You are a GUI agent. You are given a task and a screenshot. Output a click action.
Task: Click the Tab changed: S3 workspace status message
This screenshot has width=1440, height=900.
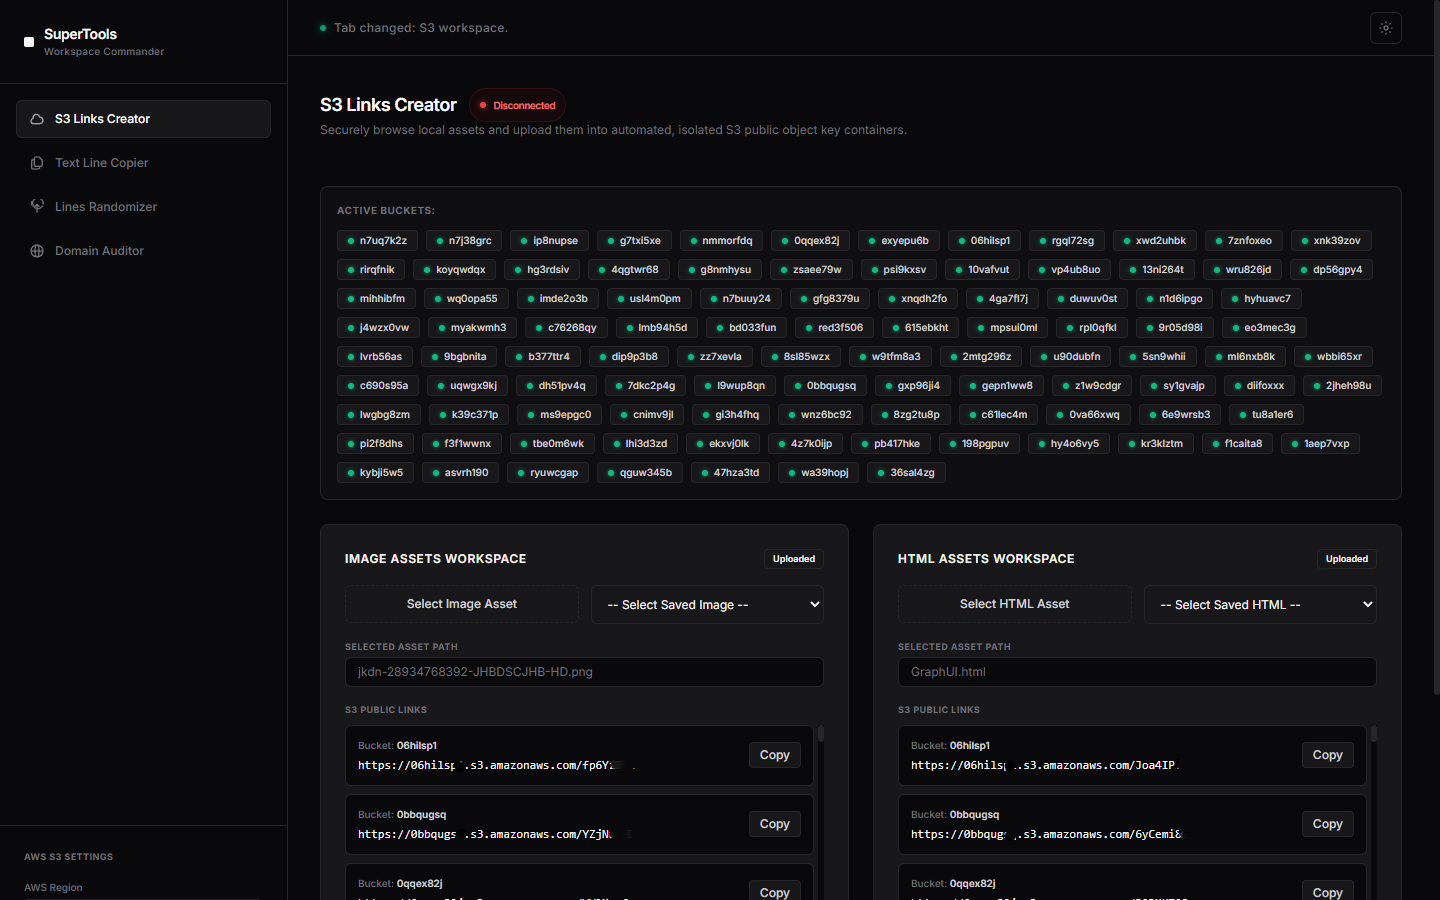[421, 28]
